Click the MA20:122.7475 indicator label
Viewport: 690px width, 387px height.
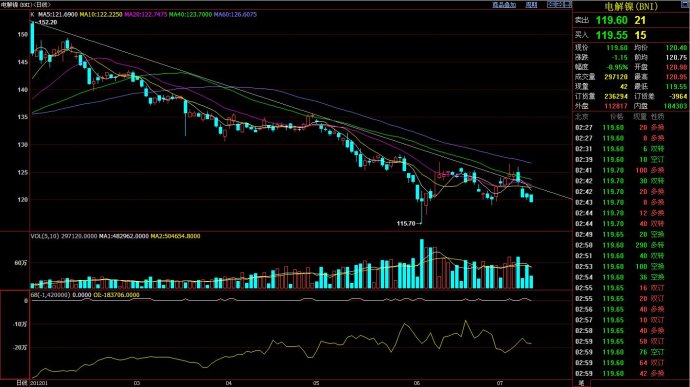146,15
